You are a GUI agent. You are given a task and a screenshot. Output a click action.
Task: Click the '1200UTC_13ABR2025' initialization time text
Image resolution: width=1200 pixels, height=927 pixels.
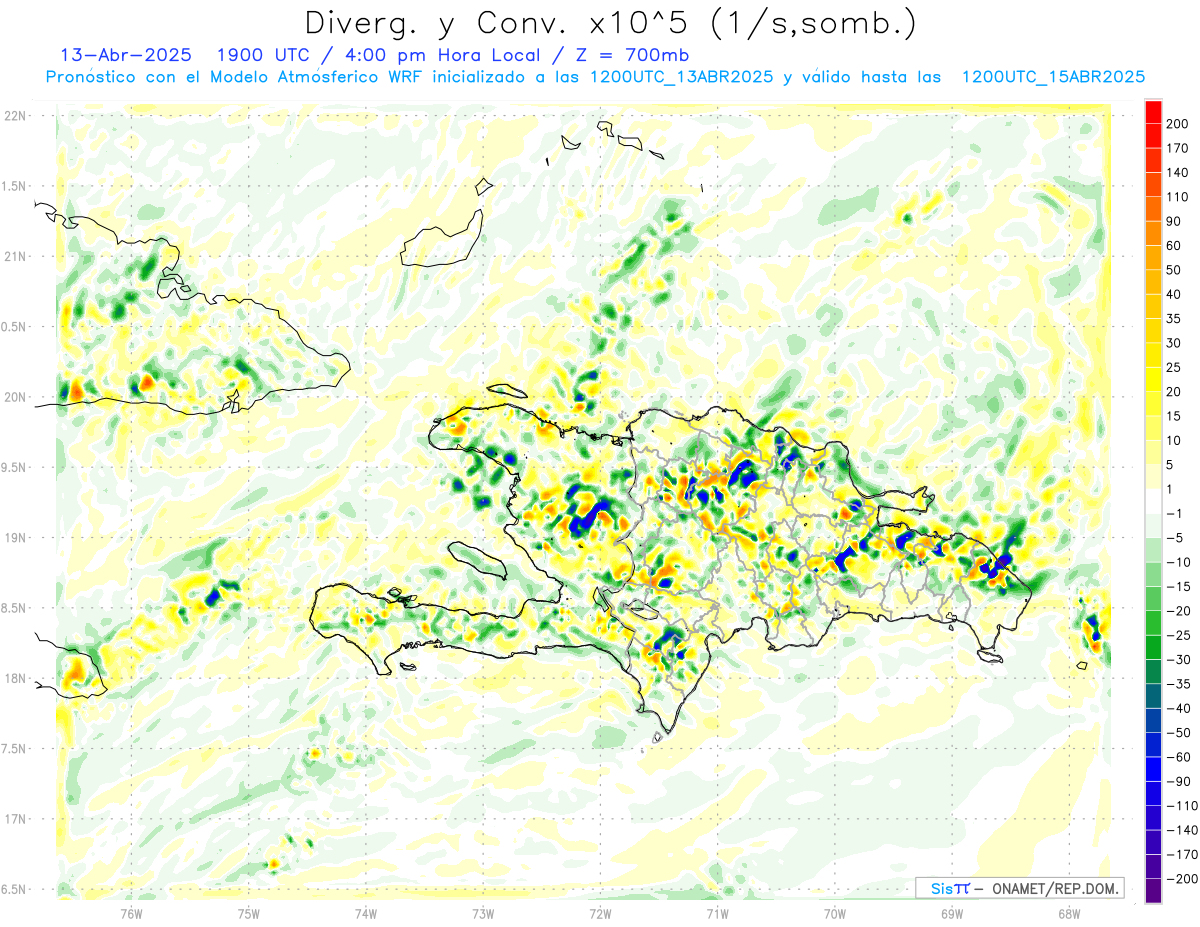681,77
